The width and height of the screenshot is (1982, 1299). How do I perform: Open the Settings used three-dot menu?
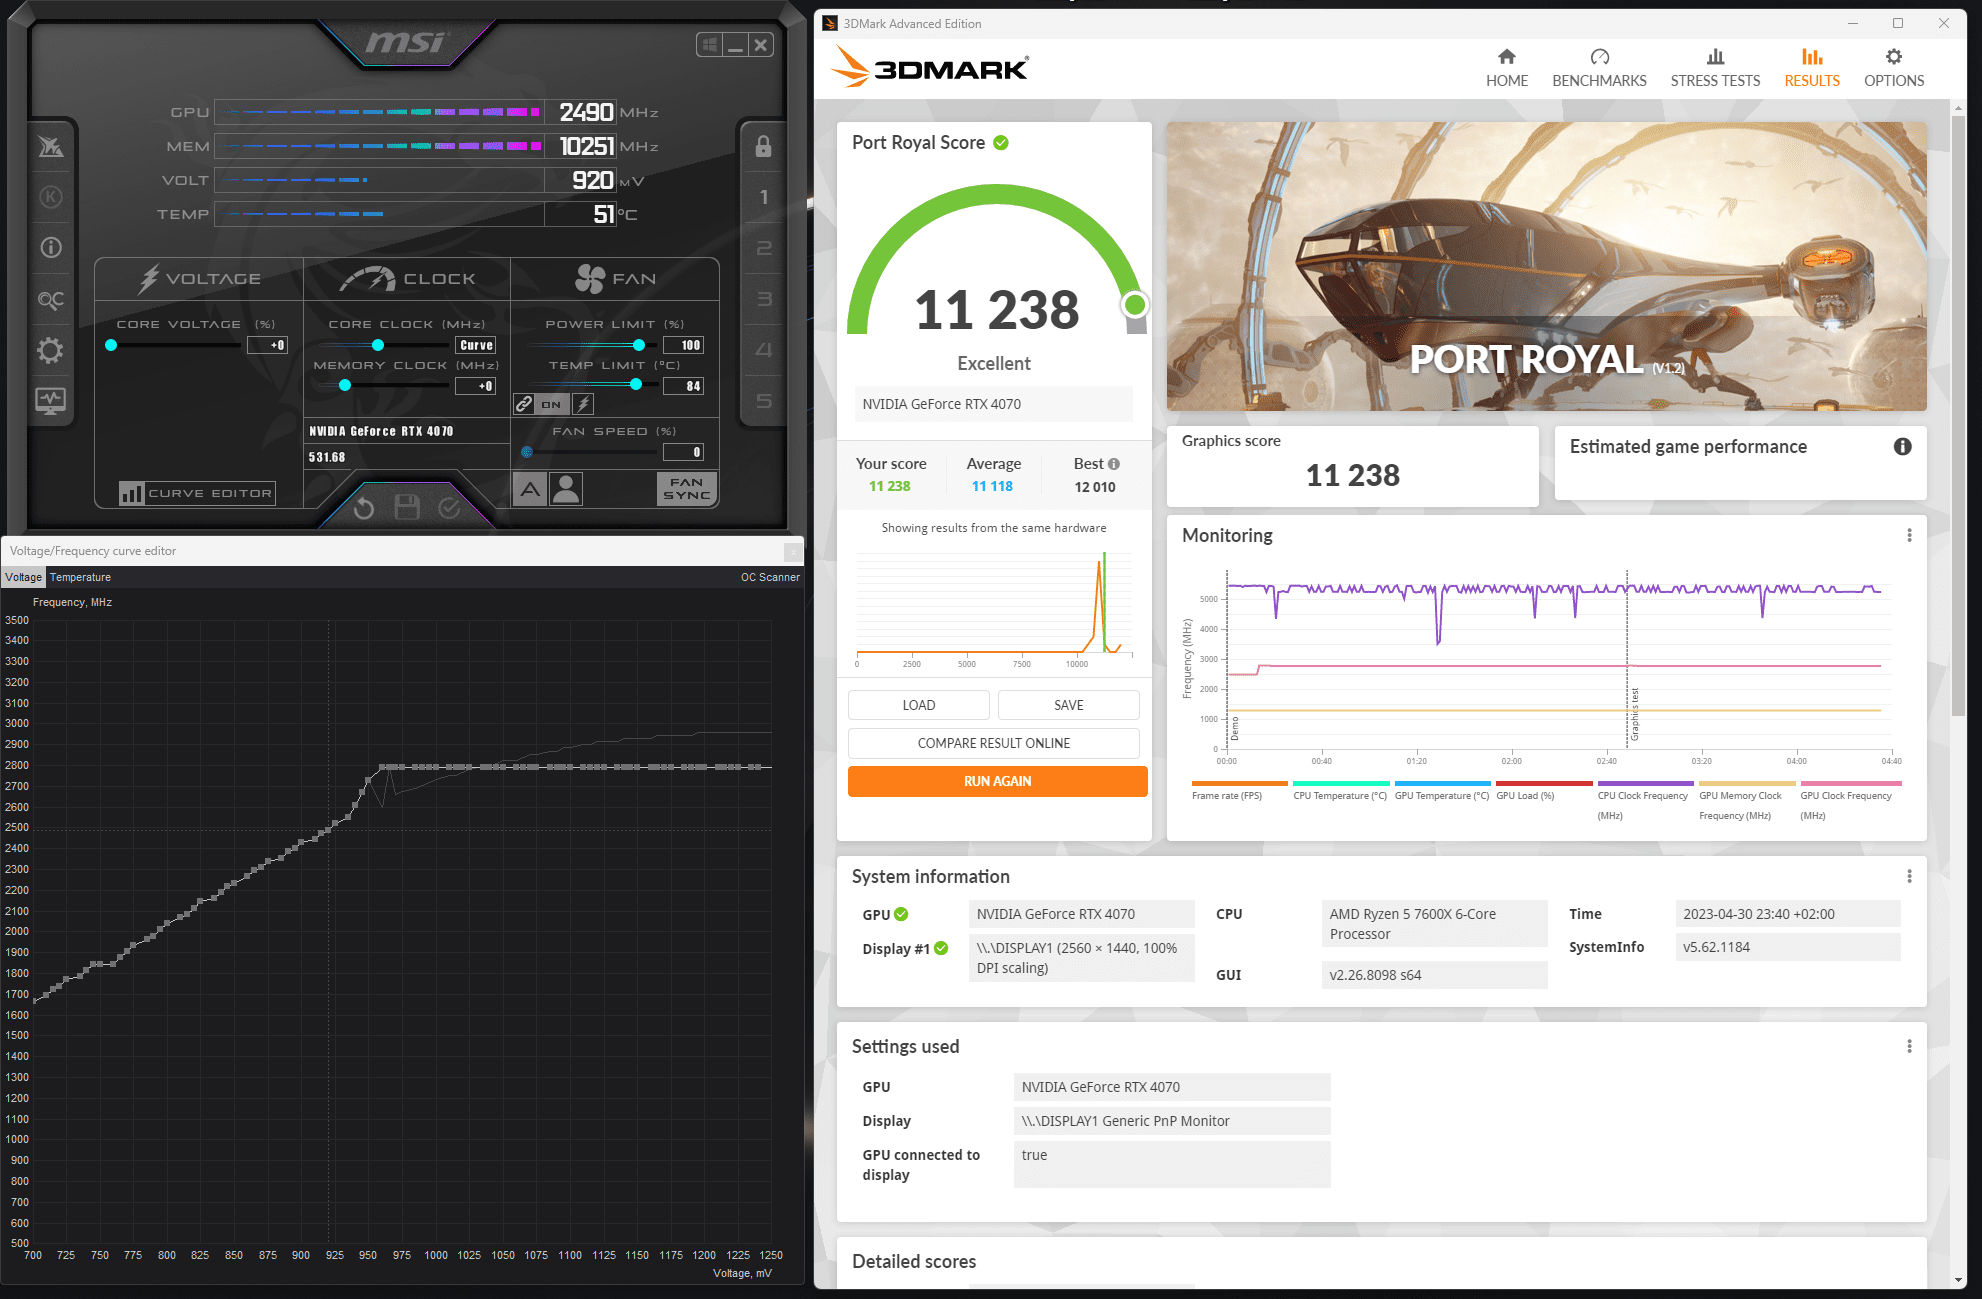click(x=1909, y=1046)
